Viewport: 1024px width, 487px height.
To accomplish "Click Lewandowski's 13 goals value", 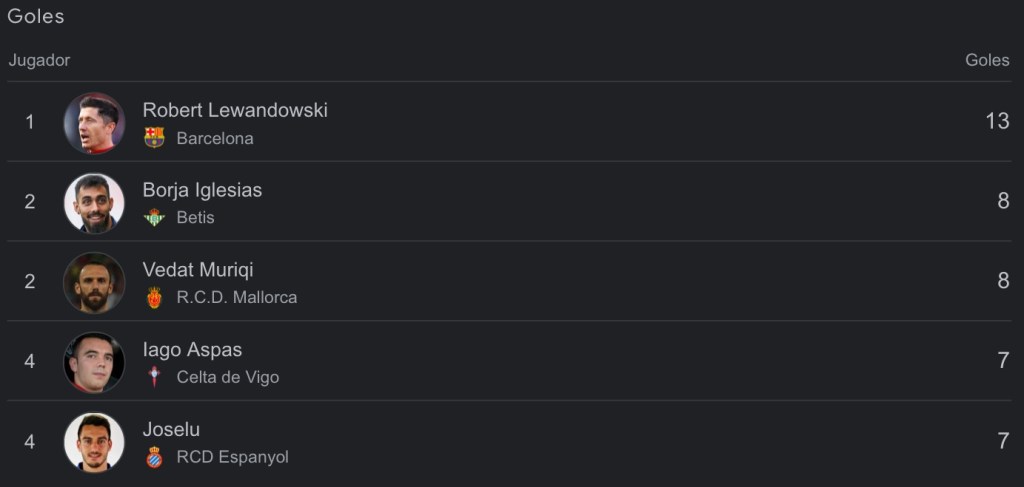I will (x=997, y=121).
